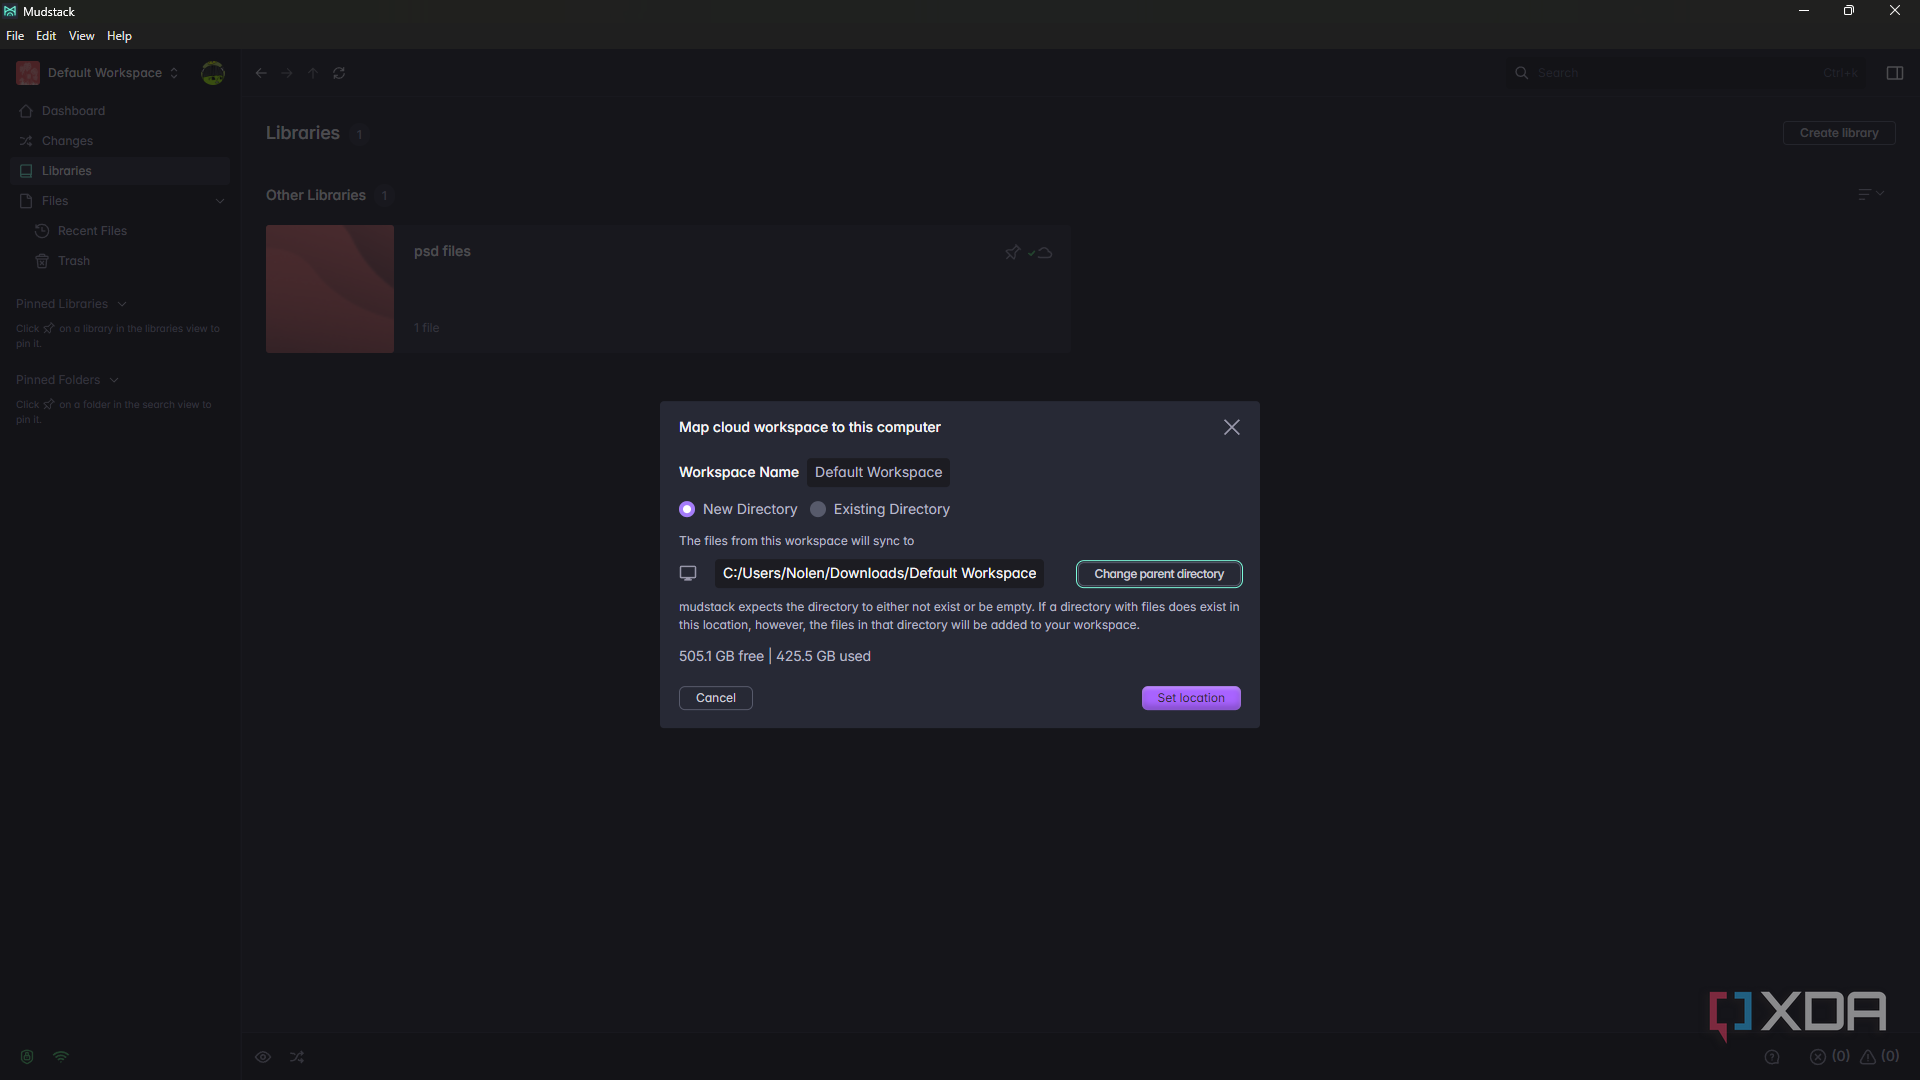Click the "Other Libraries" heading

(x=316, y=195)
